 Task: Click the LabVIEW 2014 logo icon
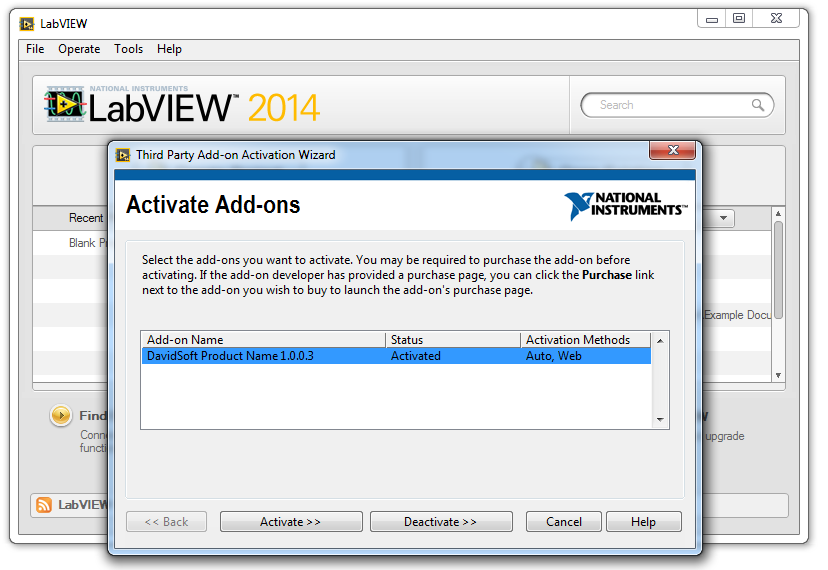click(x=64, y=104)
